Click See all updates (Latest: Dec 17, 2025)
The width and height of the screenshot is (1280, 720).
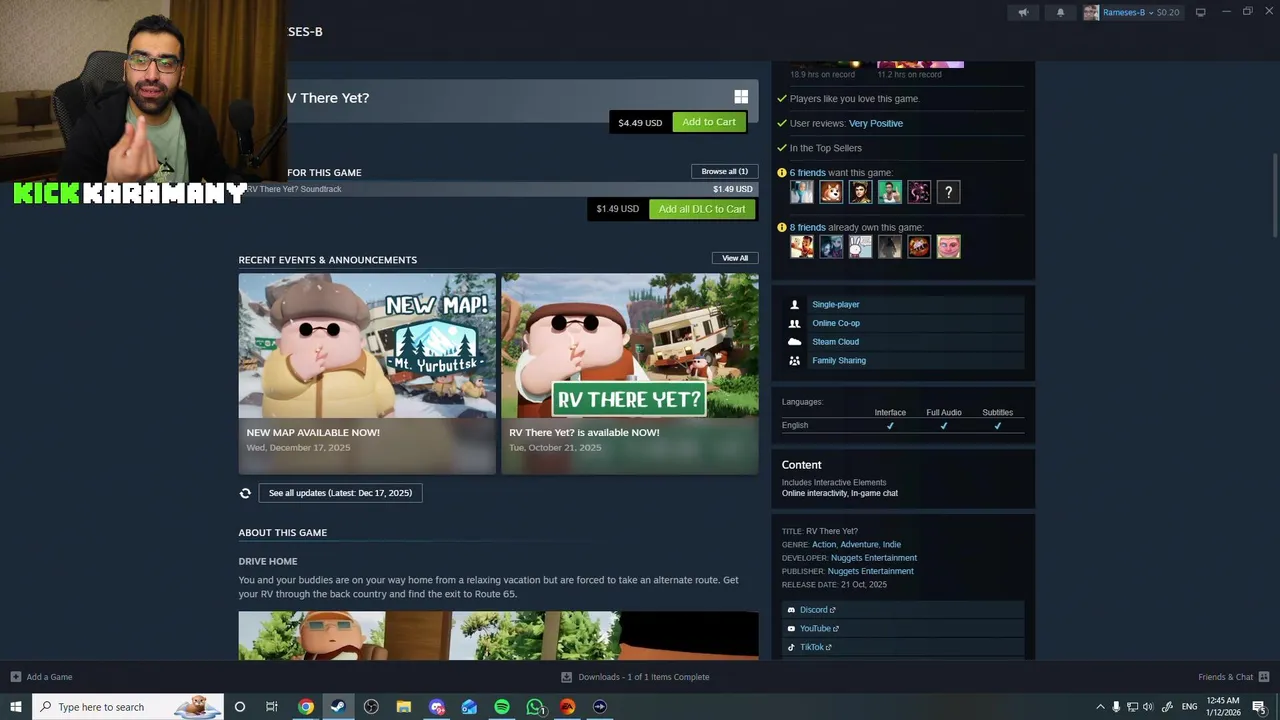click(340, 493)
